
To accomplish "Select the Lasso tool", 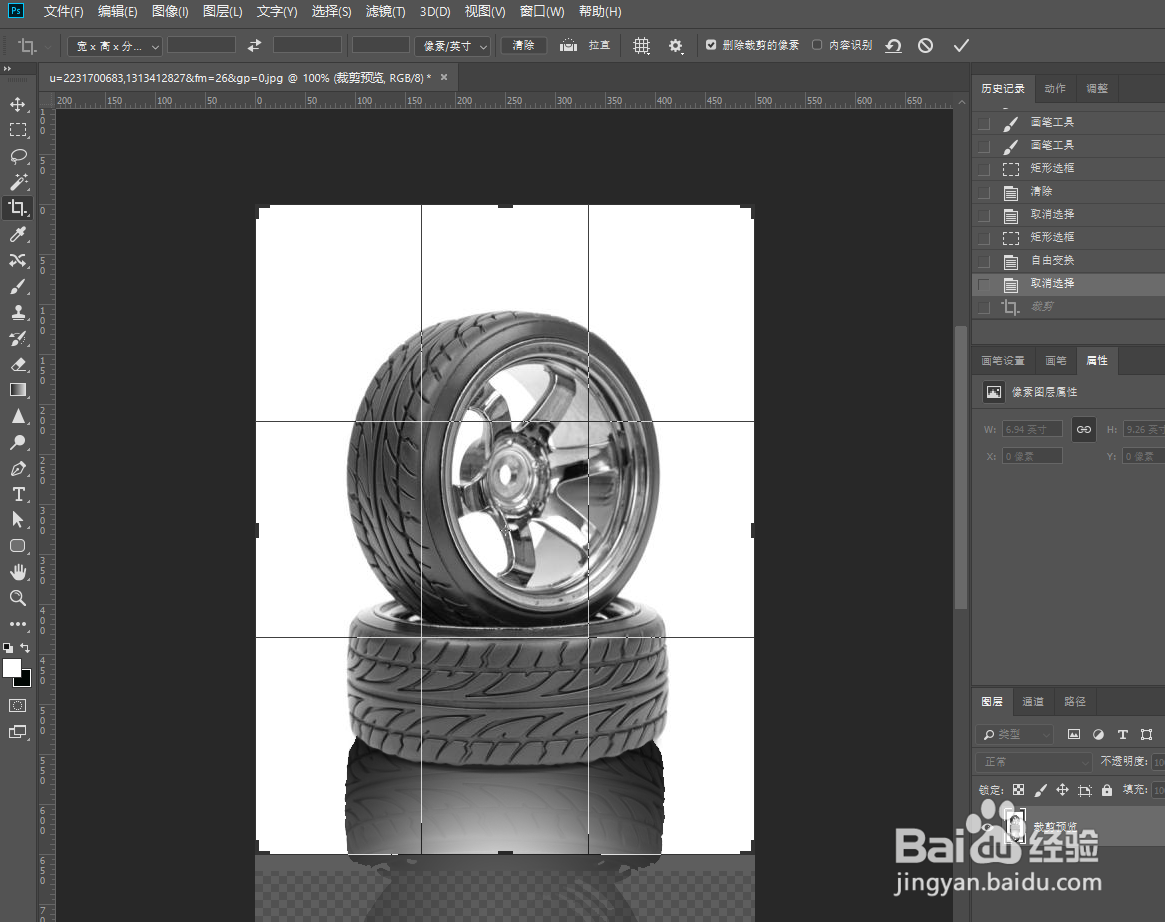I will click(x=18, y=156).
